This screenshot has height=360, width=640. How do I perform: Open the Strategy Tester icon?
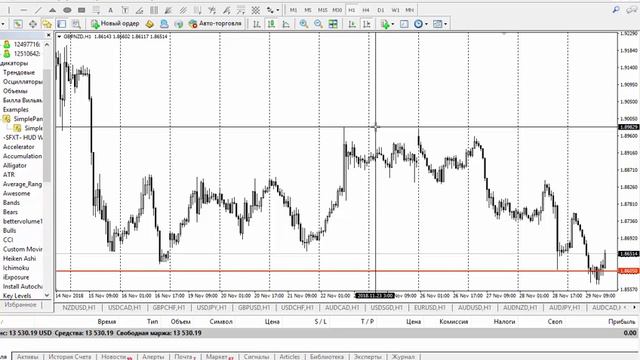[x=76, y=24]
